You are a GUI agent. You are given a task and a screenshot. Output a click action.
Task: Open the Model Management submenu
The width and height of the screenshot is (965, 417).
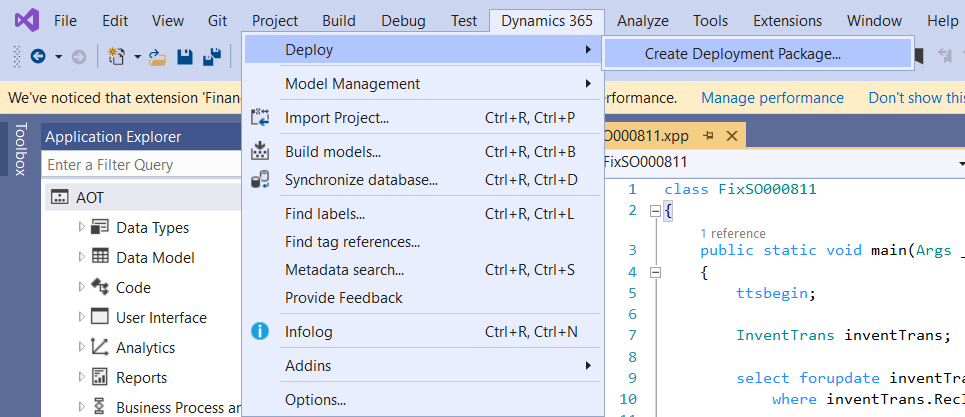coord(422,84)
